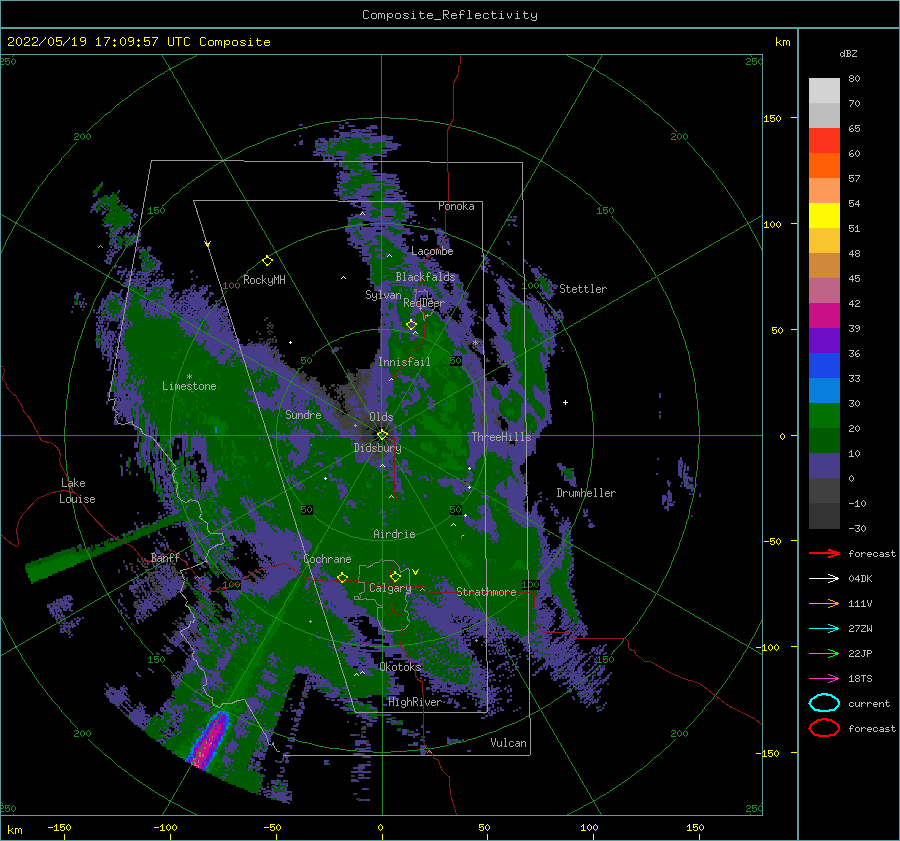Click the yellow diamond marker under Cochrane

click(342, 577)
